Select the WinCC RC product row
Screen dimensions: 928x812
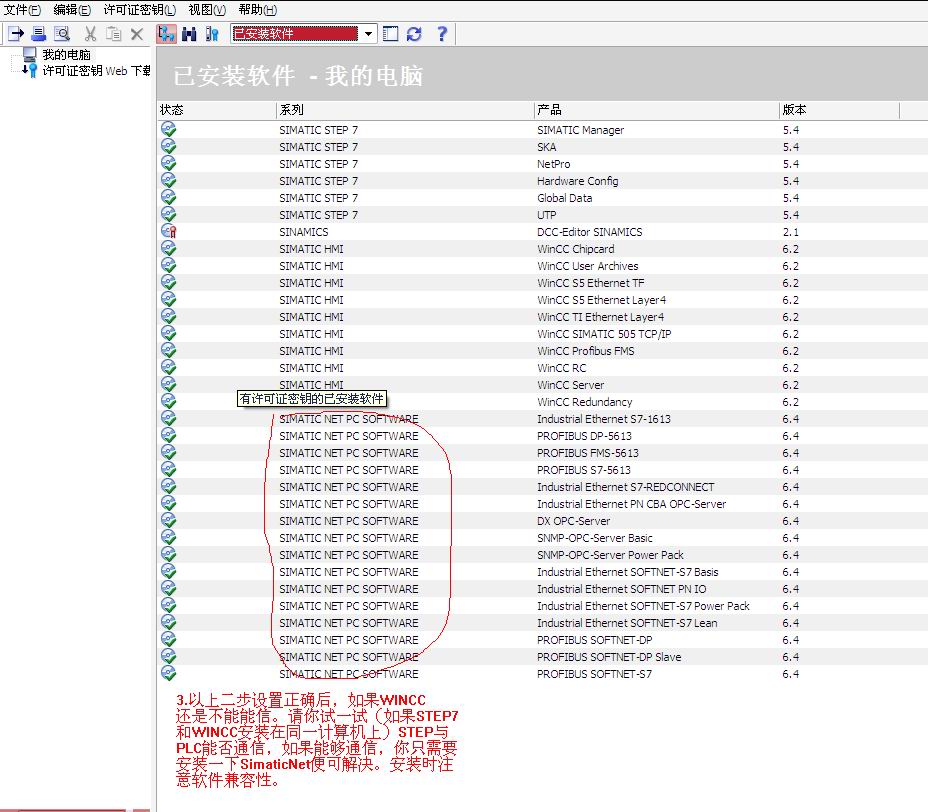(561, 368)
